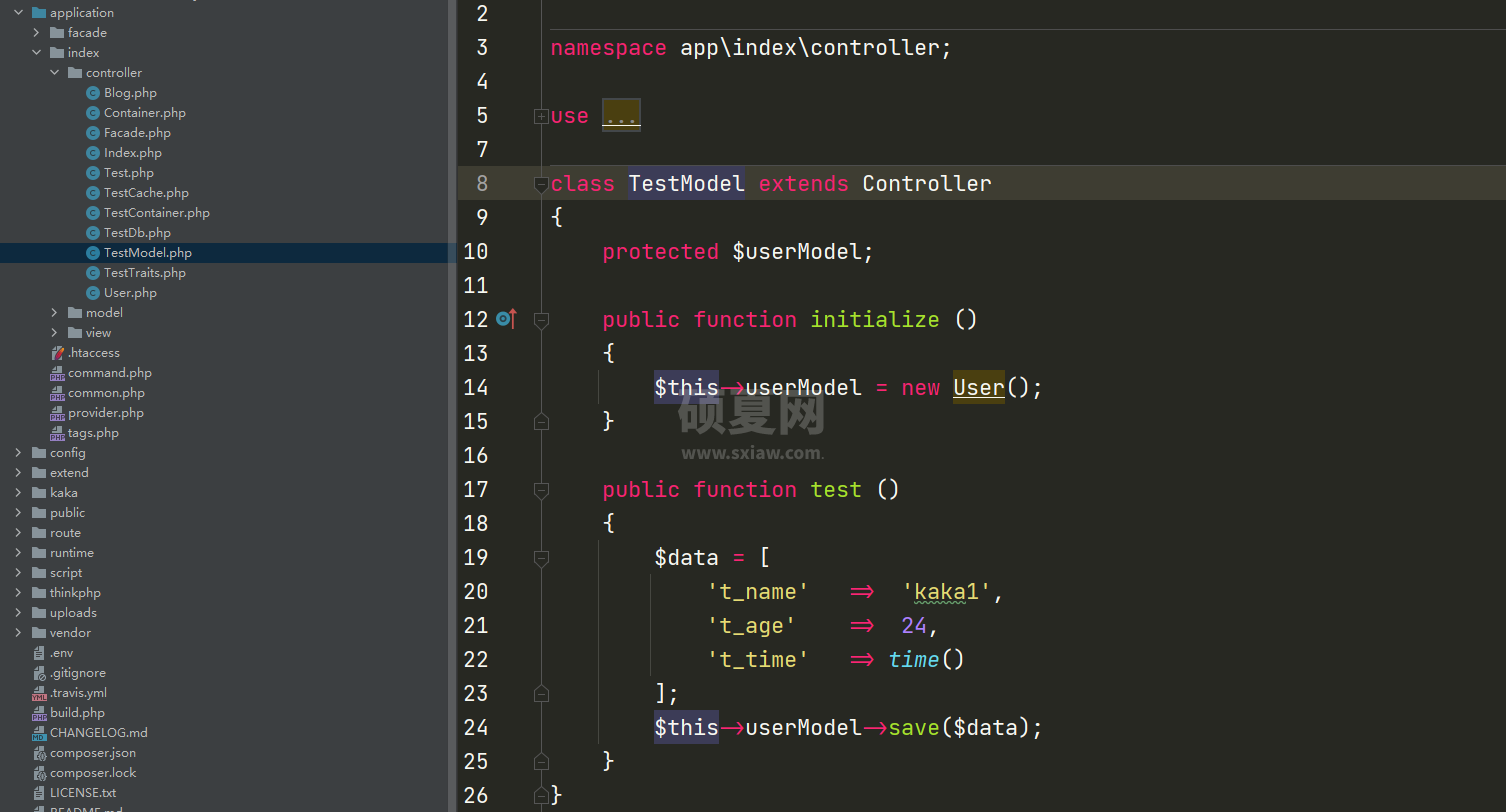Click the override gutter icon on line 12
The image size is (1506, 812).
point(506,319)
